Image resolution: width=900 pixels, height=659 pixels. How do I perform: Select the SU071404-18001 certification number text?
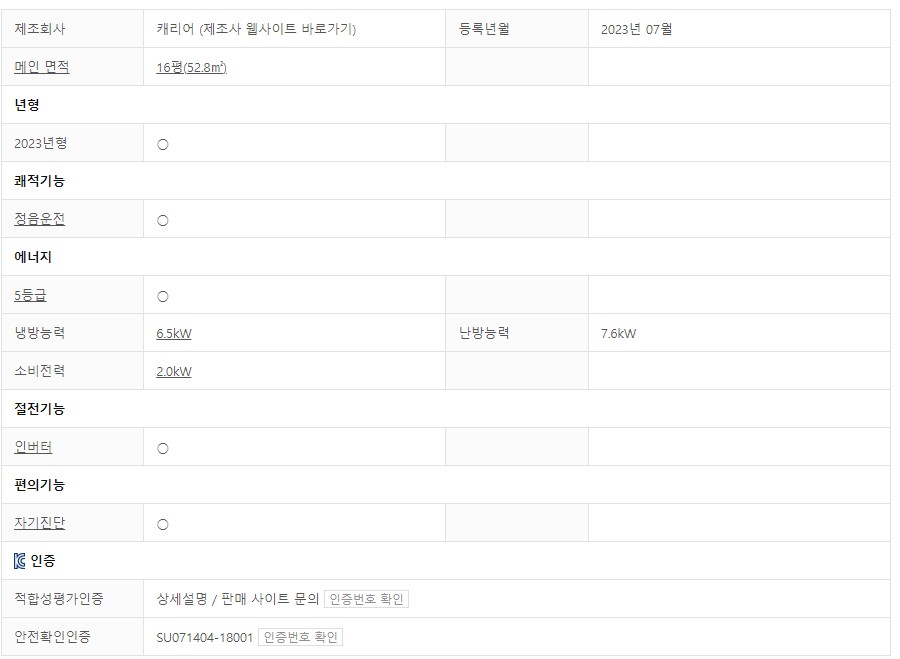pos(204,638)
